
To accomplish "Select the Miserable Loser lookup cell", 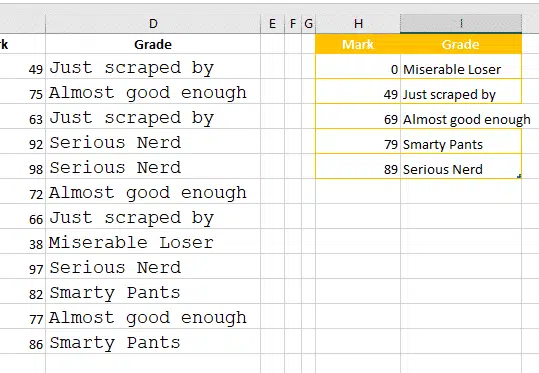I will click(461, 67).
